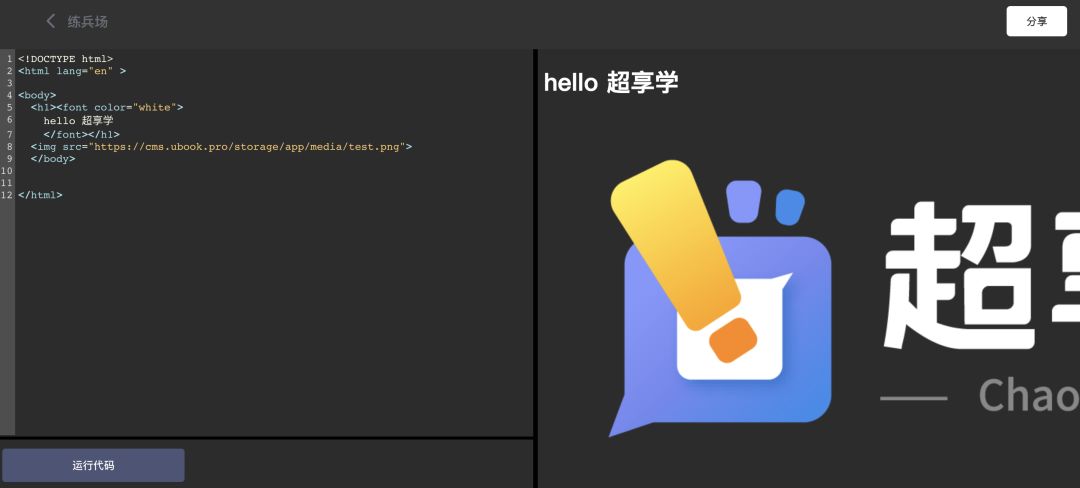The image size is (1080, 488).
Task: Click line number 8 in the gutter
Action: (x=9, y=147)
